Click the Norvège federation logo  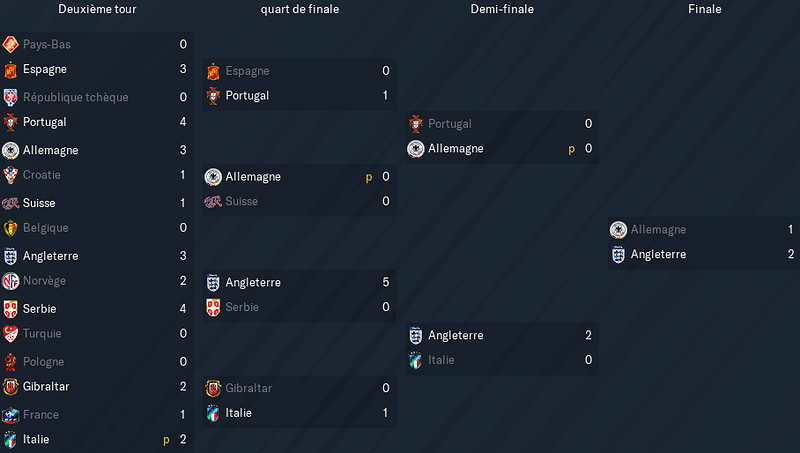click(10, 281)
